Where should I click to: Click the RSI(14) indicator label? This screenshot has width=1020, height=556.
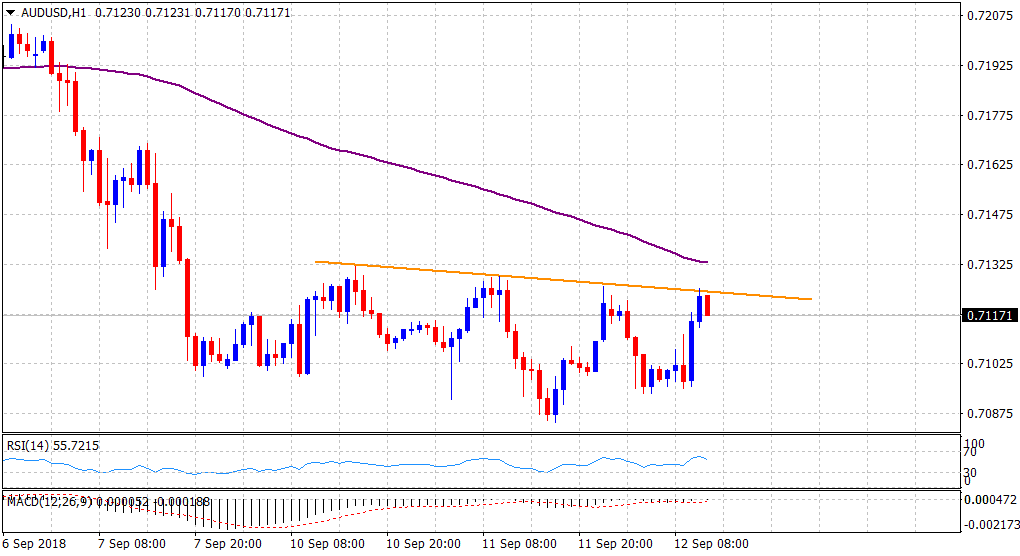(29, 445)
